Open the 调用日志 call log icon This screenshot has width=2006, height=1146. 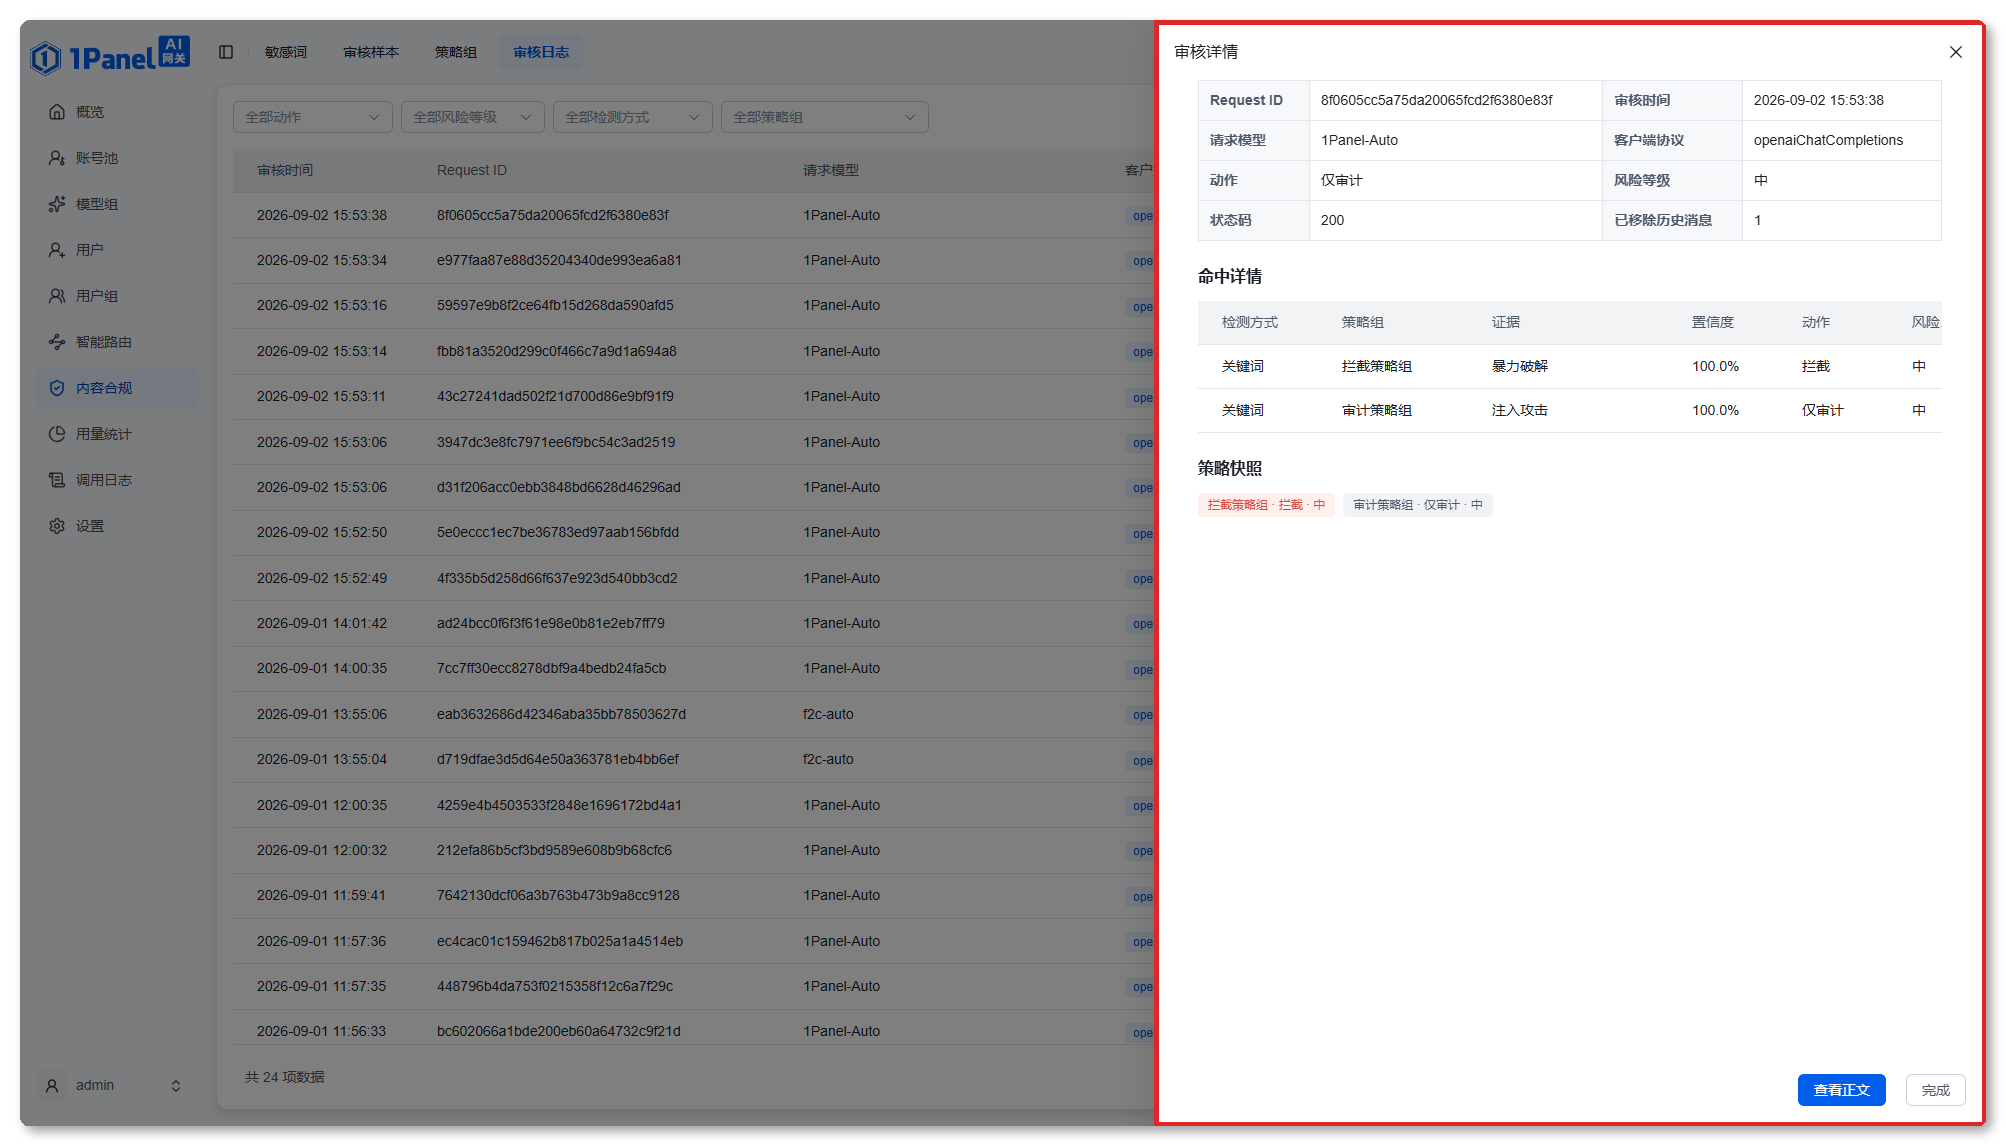tap(57, 480)
